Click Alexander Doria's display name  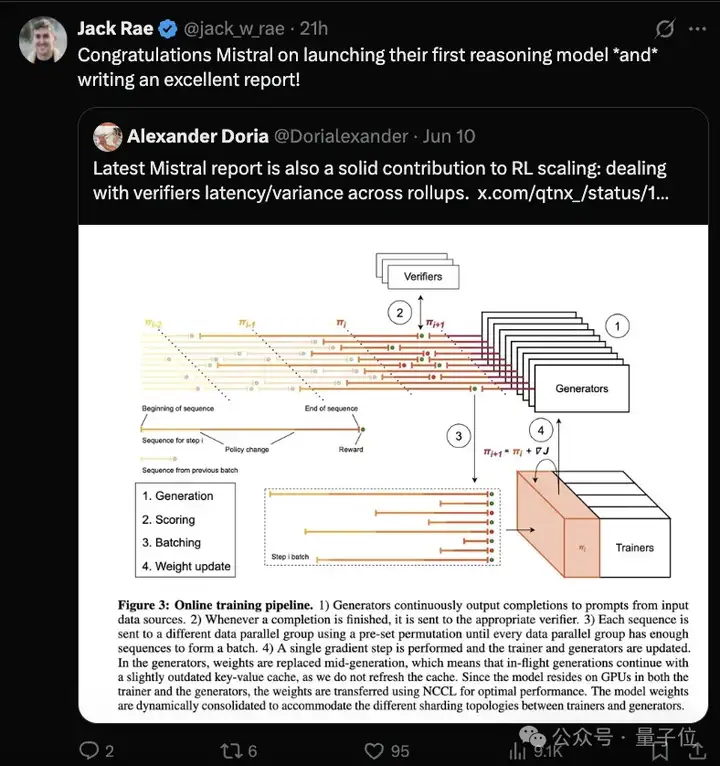[x=198, y=136]
